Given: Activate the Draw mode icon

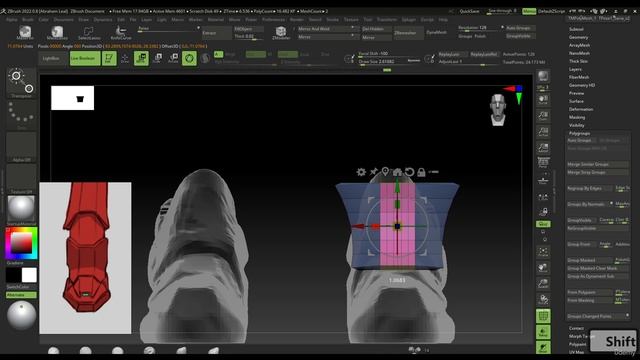Looking at the screenshot, I should click(125, 58).
